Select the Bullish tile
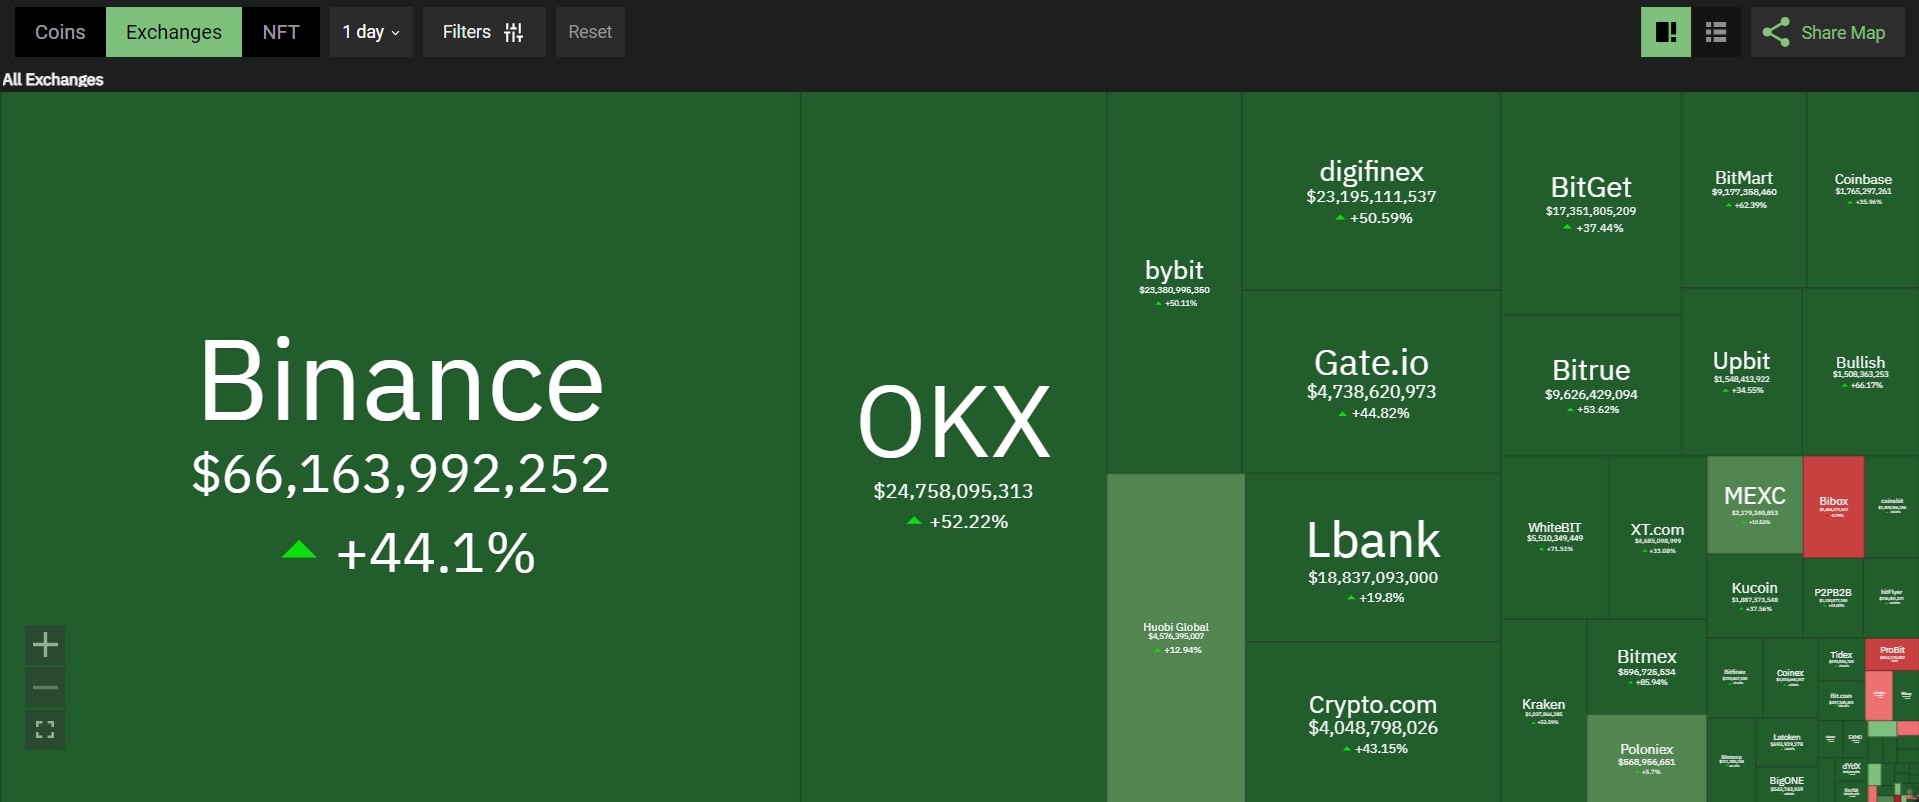This screenshot has width=1919, height=802. coord(1860,372)
